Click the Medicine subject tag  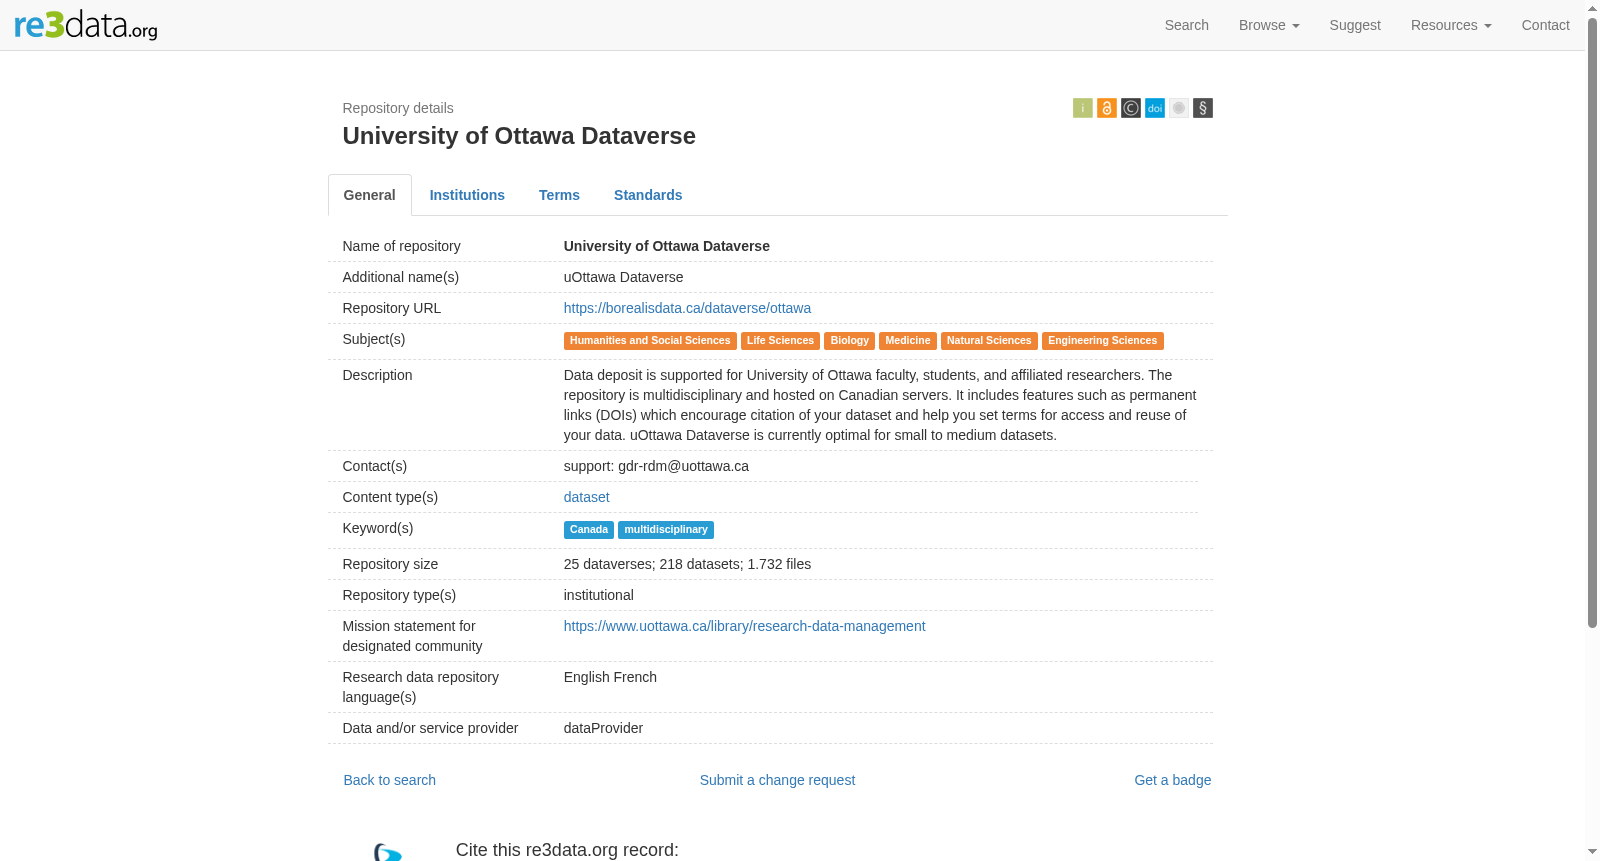[908, 341]
